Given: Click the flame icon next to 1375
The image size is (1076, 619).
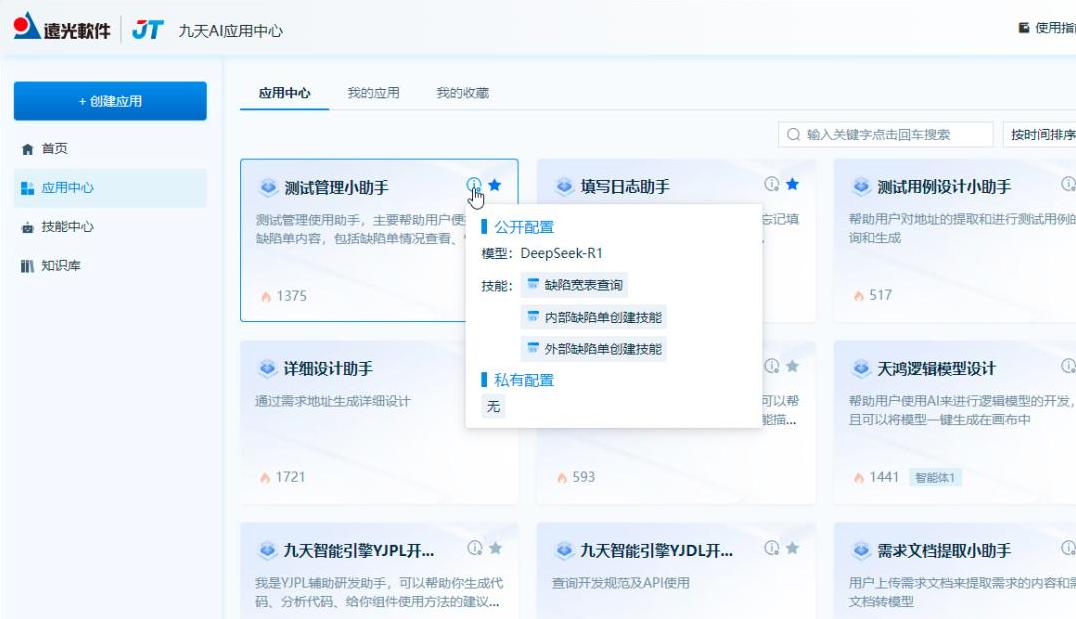Looking at the screenshot, I should [x=266, y=296].
